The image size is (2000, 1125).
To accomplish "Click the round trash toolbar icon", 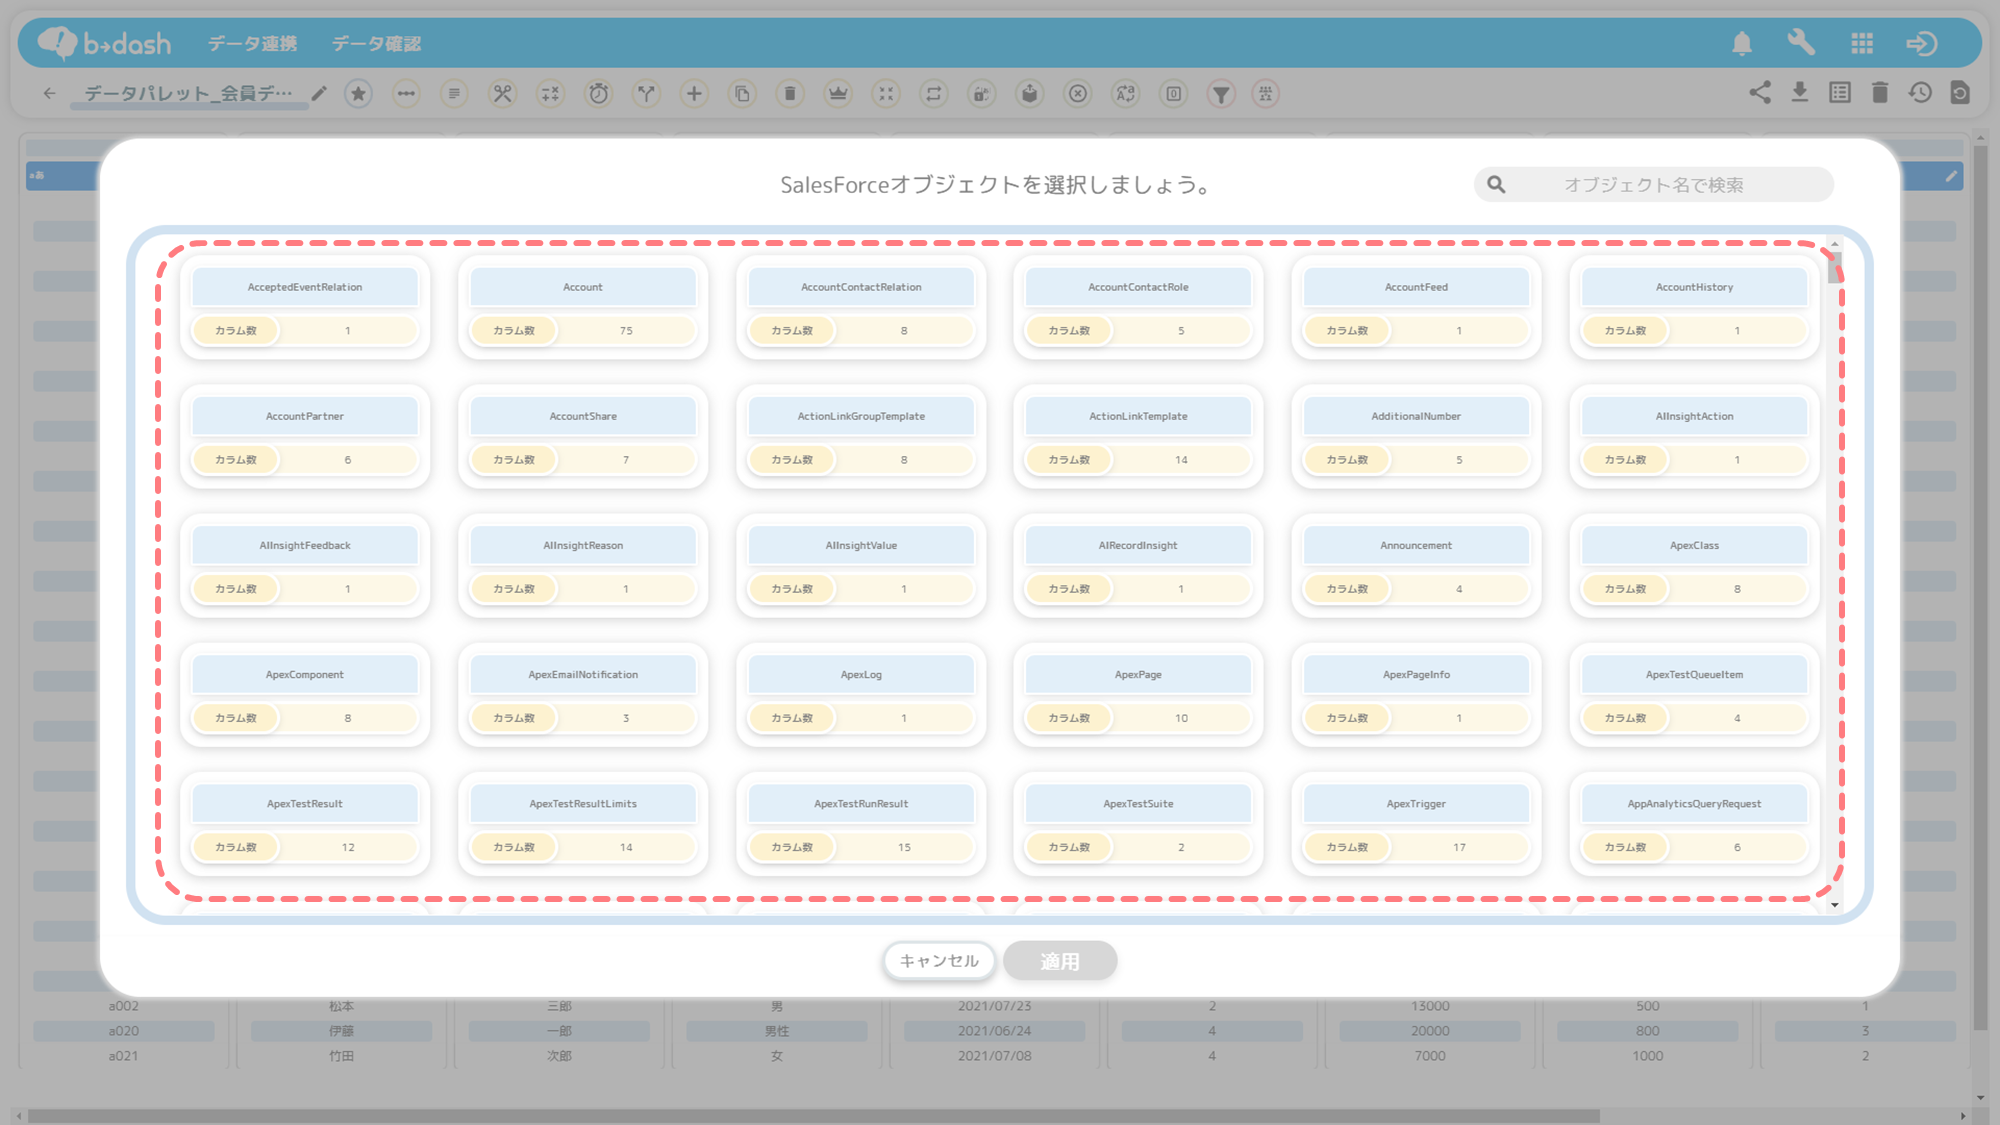I will [790, 93].
